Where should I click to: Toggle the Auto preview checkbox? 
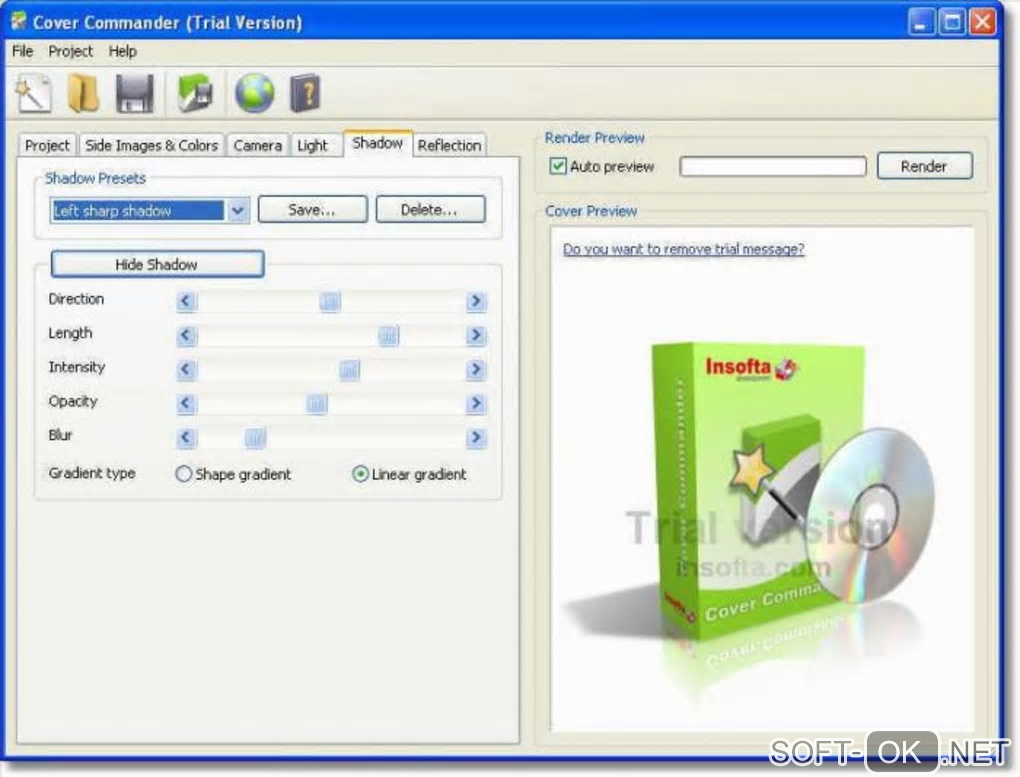tap(557, 166)
